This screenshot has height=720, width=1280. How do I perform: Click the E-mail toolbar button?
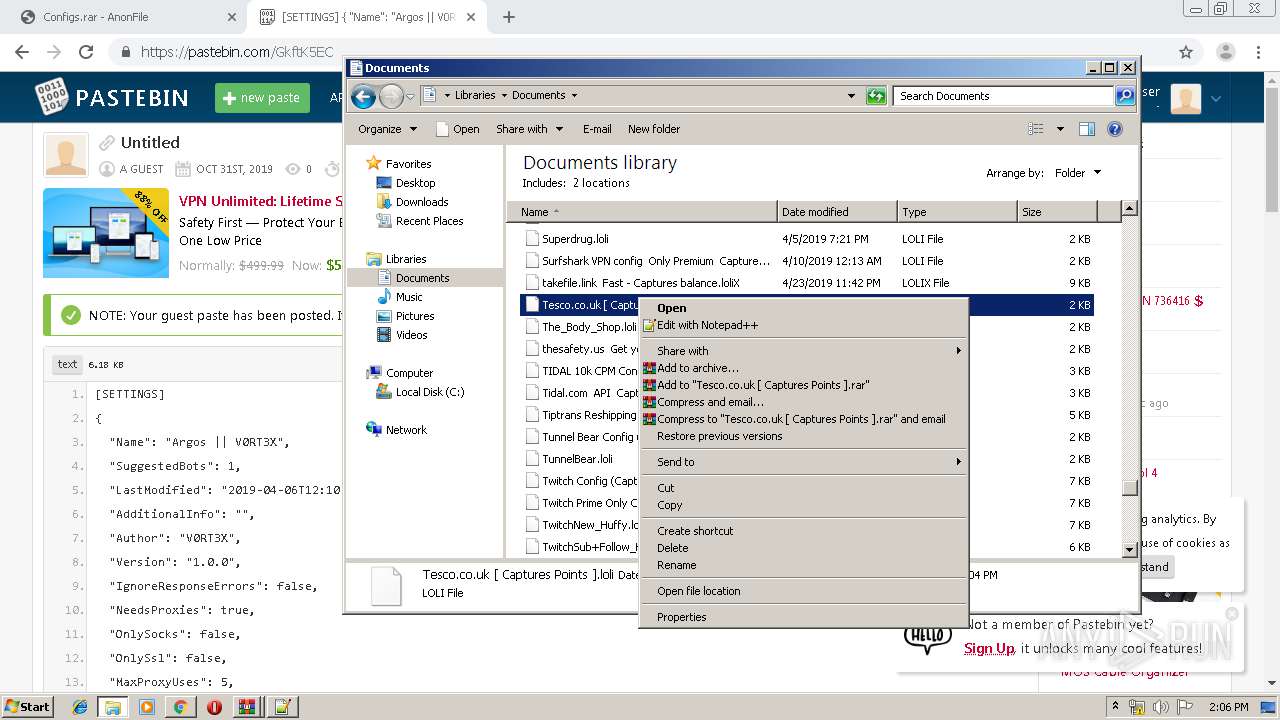tap(597, 129)
